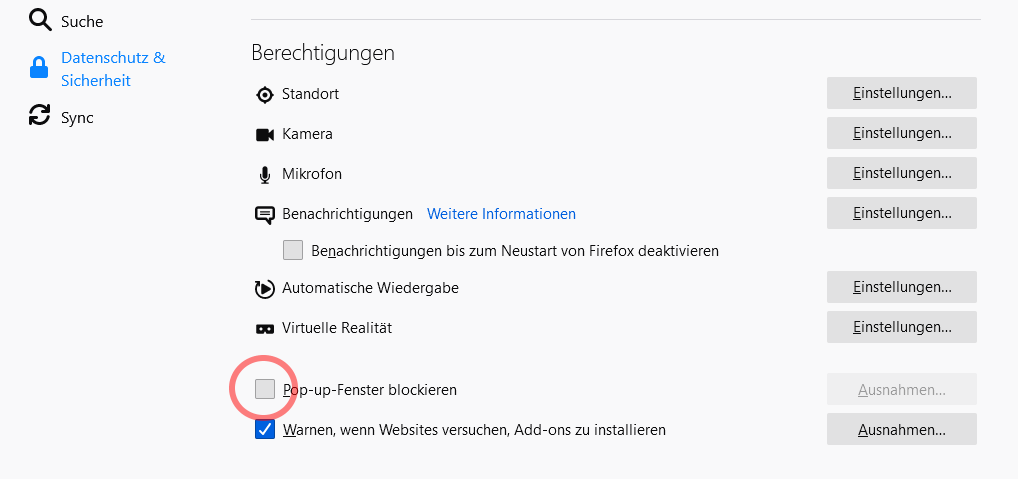The height and width of the screenshot is (479, 1018).
Task: Click the Automatische Wiedergabe autoplay icon
Action: (x=264, y=289)
